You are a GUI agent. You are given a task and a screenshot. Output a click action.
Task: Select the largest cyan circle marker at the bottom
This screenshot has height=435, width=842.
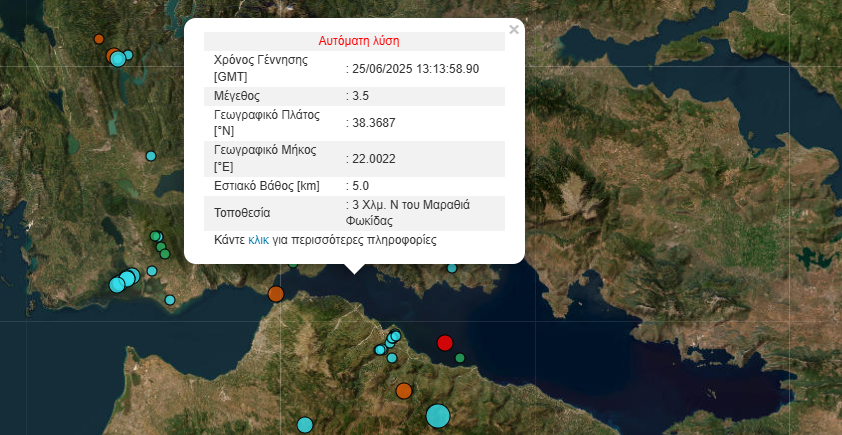438,415
